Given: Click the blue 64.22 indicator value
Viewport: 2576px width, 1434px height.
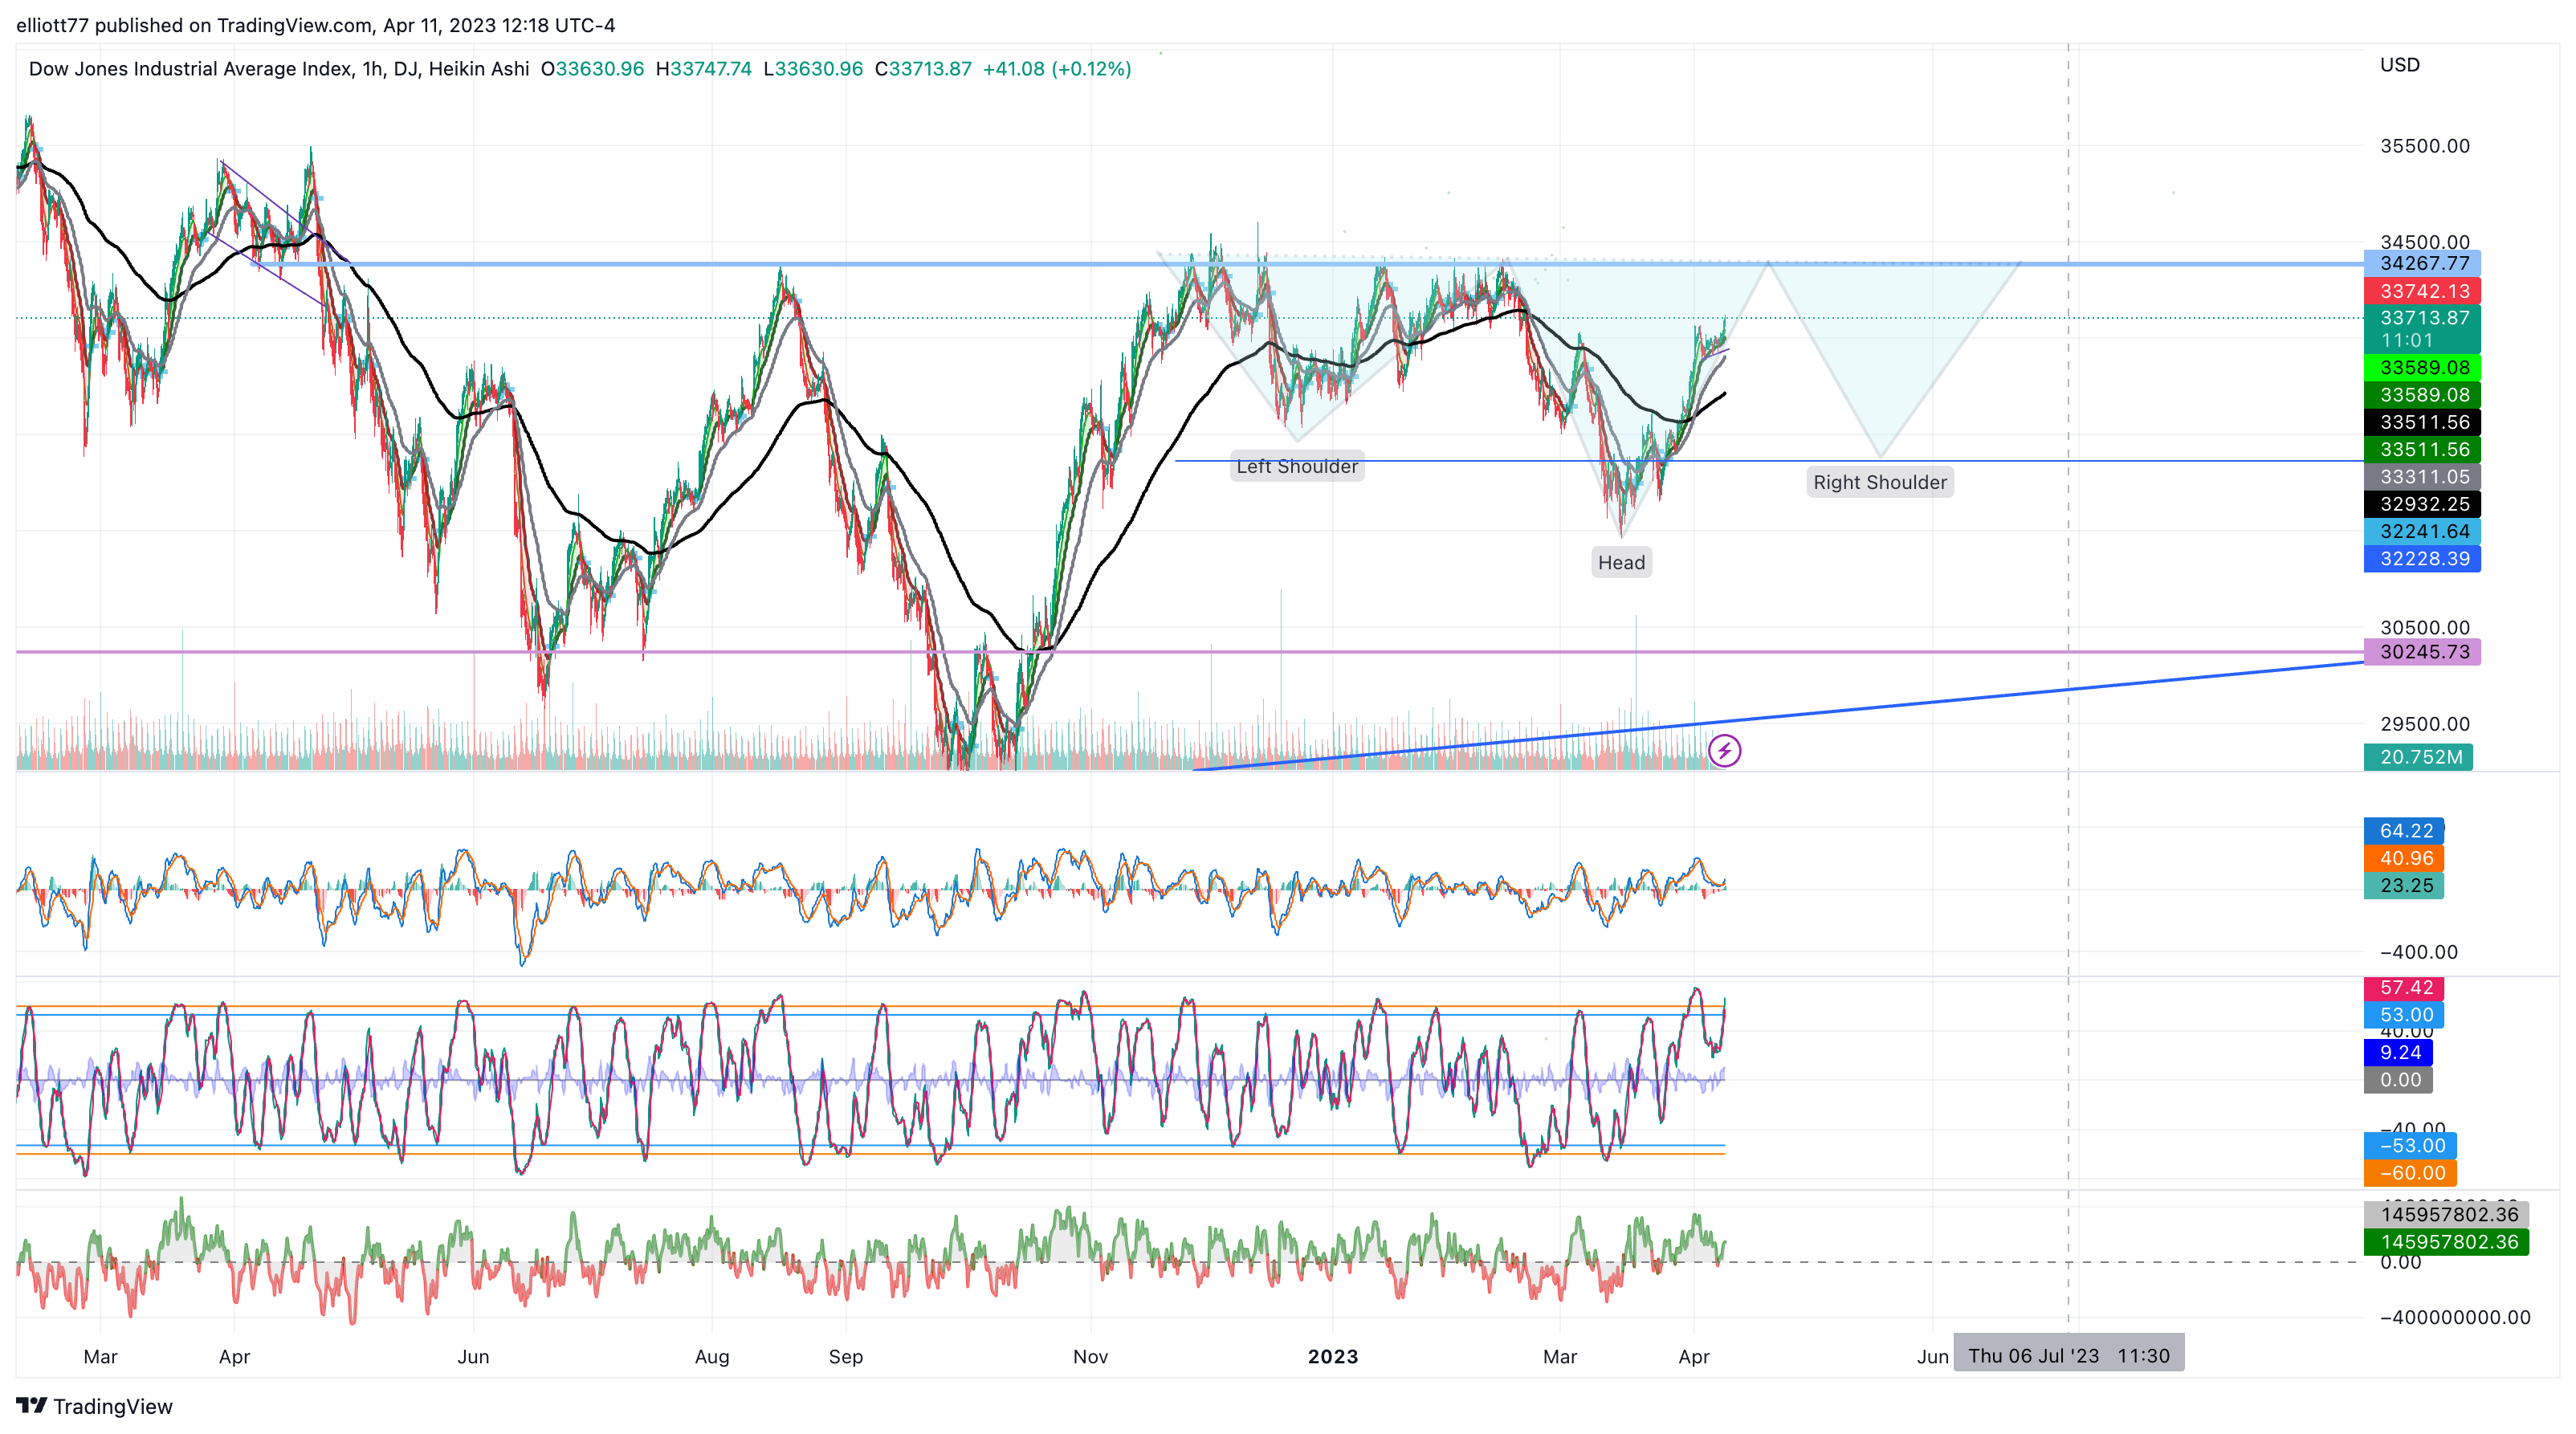Looking at the screenshot, I should tap(2404, 831).
